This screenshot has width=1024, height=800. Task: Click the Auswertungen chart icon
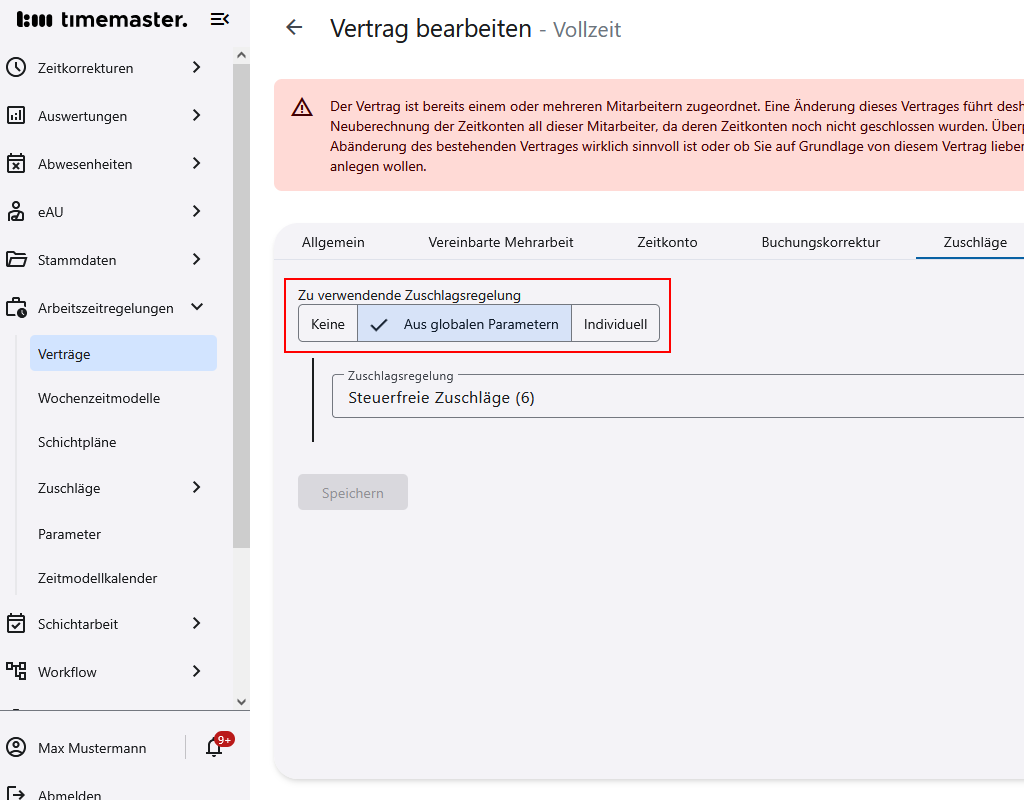tap(16, 116)
